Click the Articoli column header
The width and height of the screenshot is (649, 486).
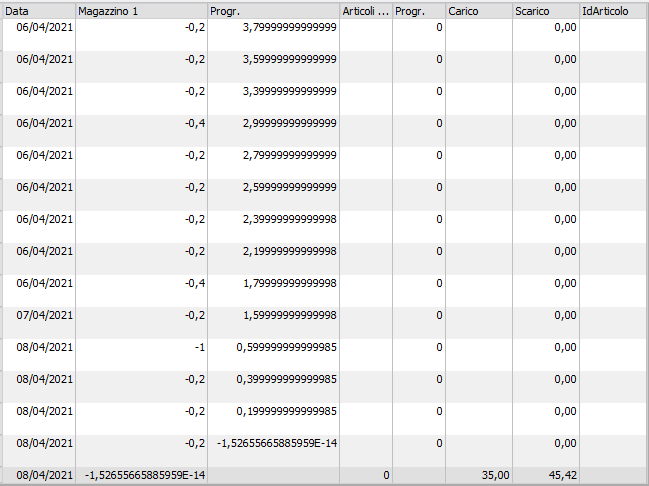point(366,11)
